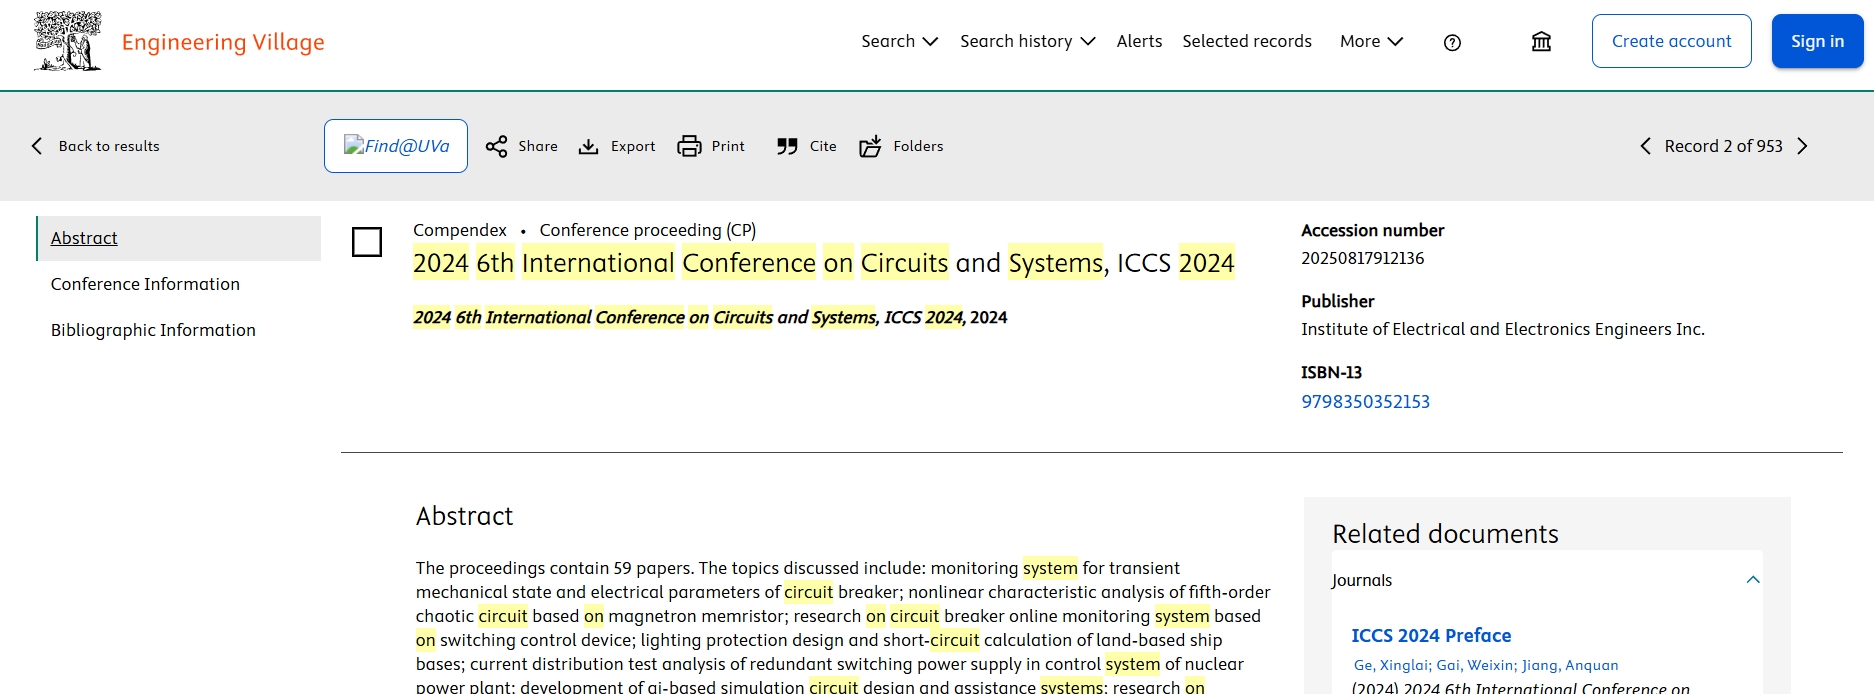Screen dimensions: 1874x694
Task: Open the help question mark icon
Action: pyautogui.click(x=1452, y=42)
